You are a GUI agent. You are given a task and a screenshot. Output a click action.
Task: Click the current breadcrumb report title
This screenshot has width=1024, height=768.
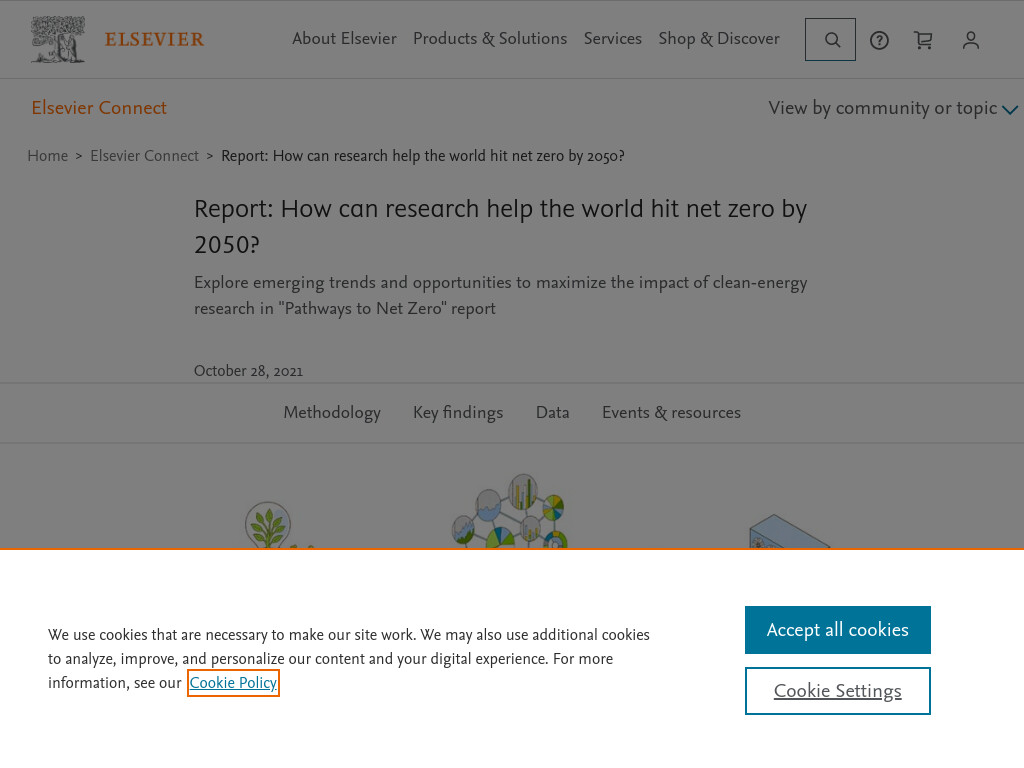[x=423, y=156]
